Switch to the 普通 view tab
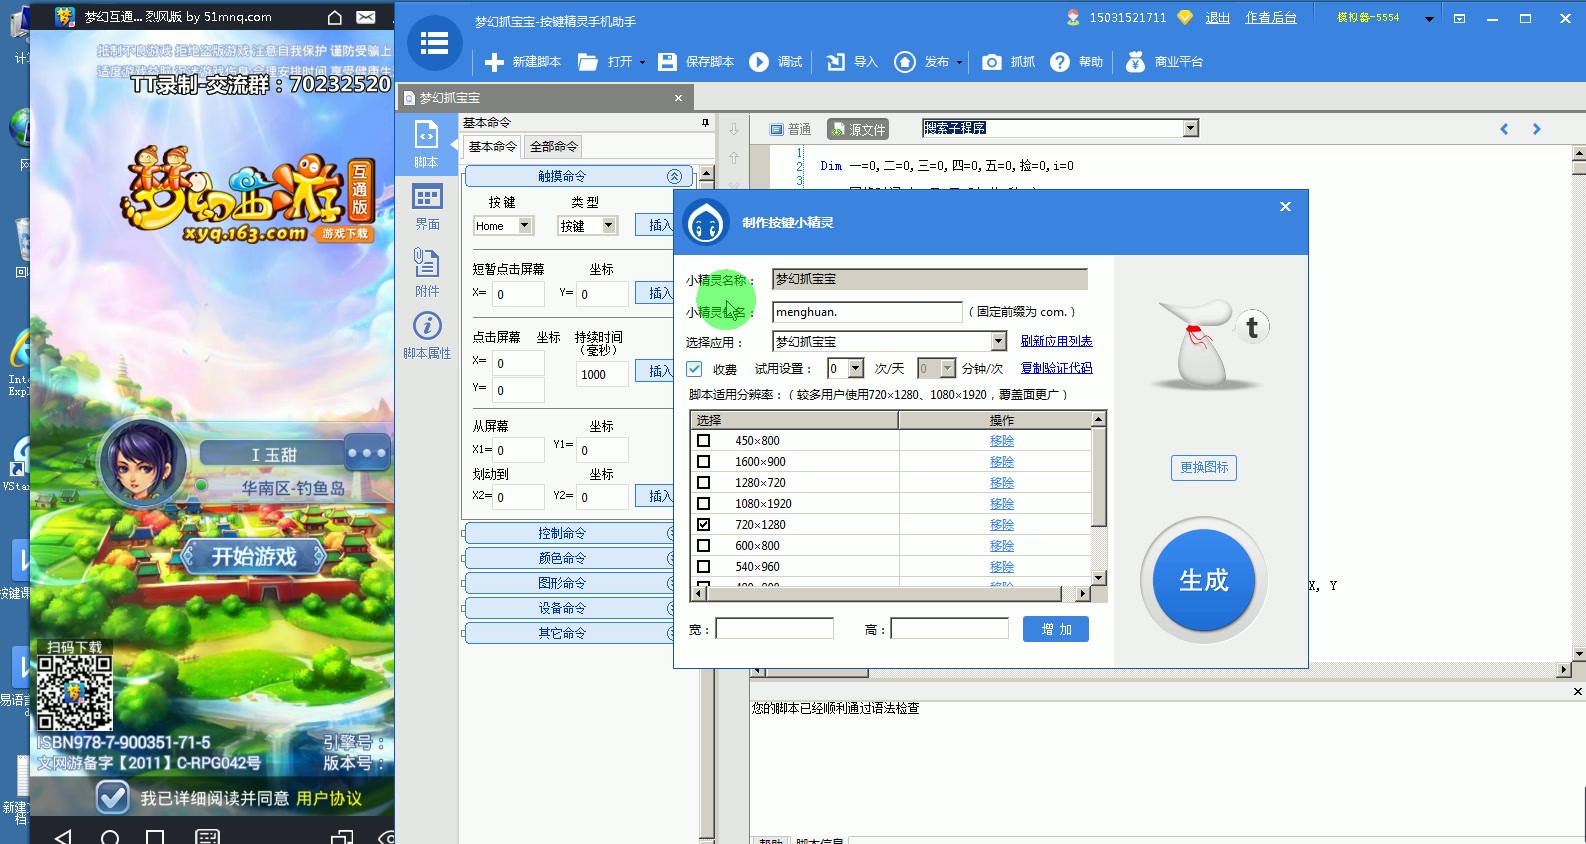Image resolution: width=1586 pixels, height=844 pixels. tap(790, 129)
